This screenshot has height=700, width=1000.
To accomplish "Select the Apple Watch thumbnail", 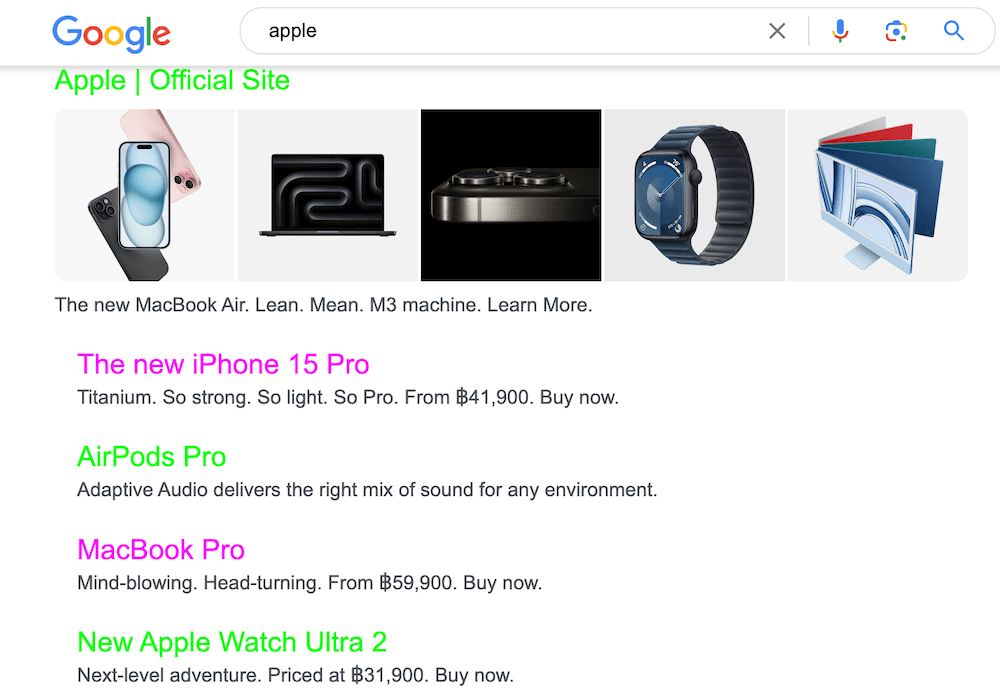I will 695,195.
